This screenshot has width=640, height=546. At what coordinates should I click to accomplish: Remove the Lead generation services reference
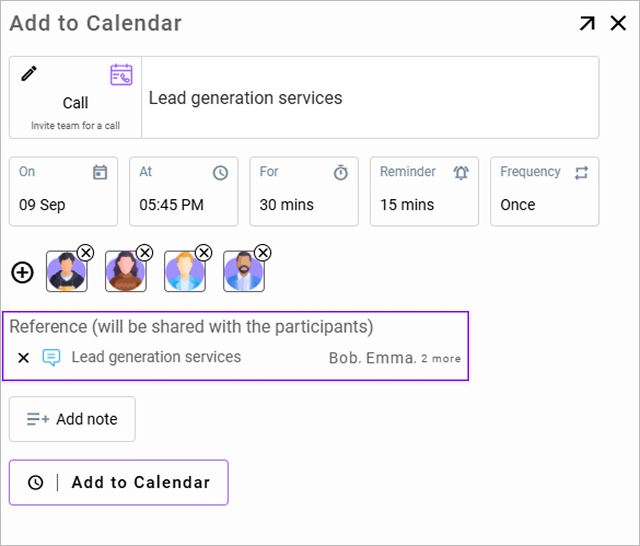tap(24, 358)
